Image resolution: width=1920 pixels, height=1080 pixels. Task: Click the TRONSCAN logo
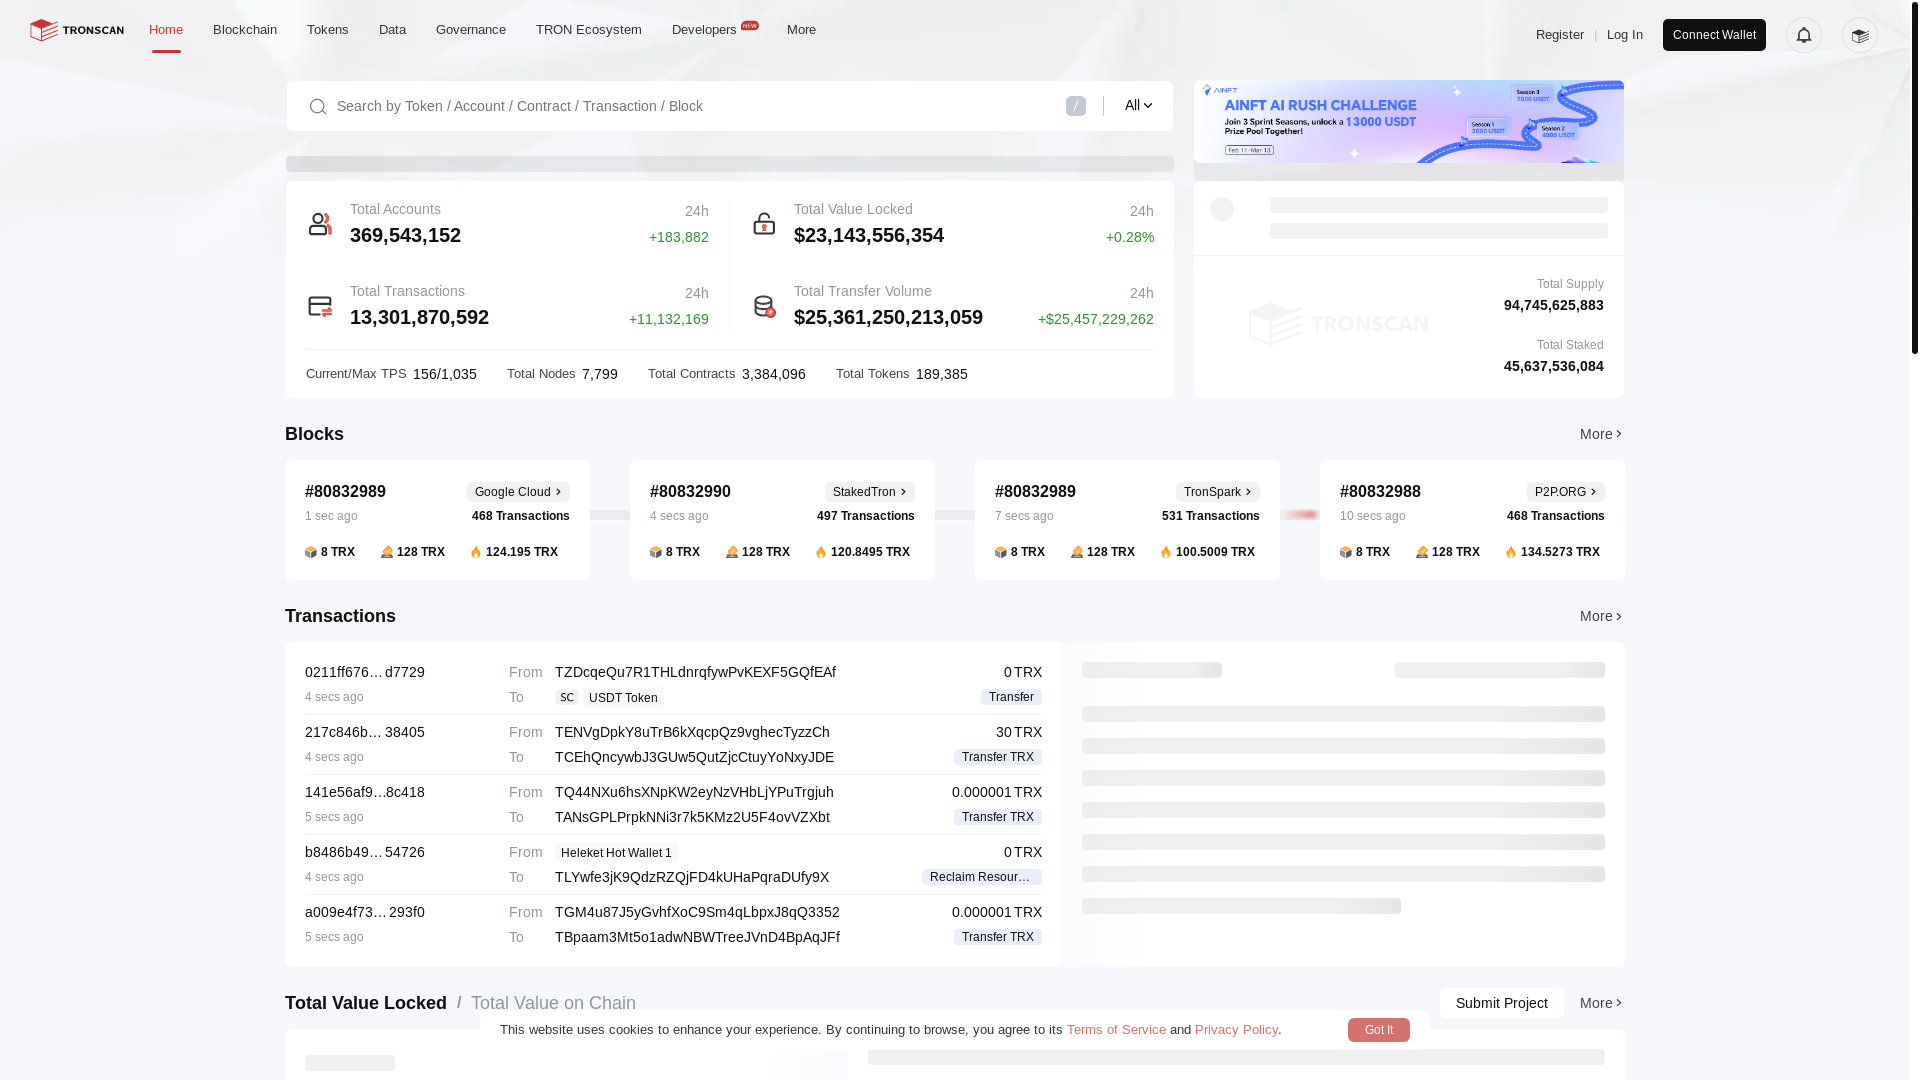(77, 30)
